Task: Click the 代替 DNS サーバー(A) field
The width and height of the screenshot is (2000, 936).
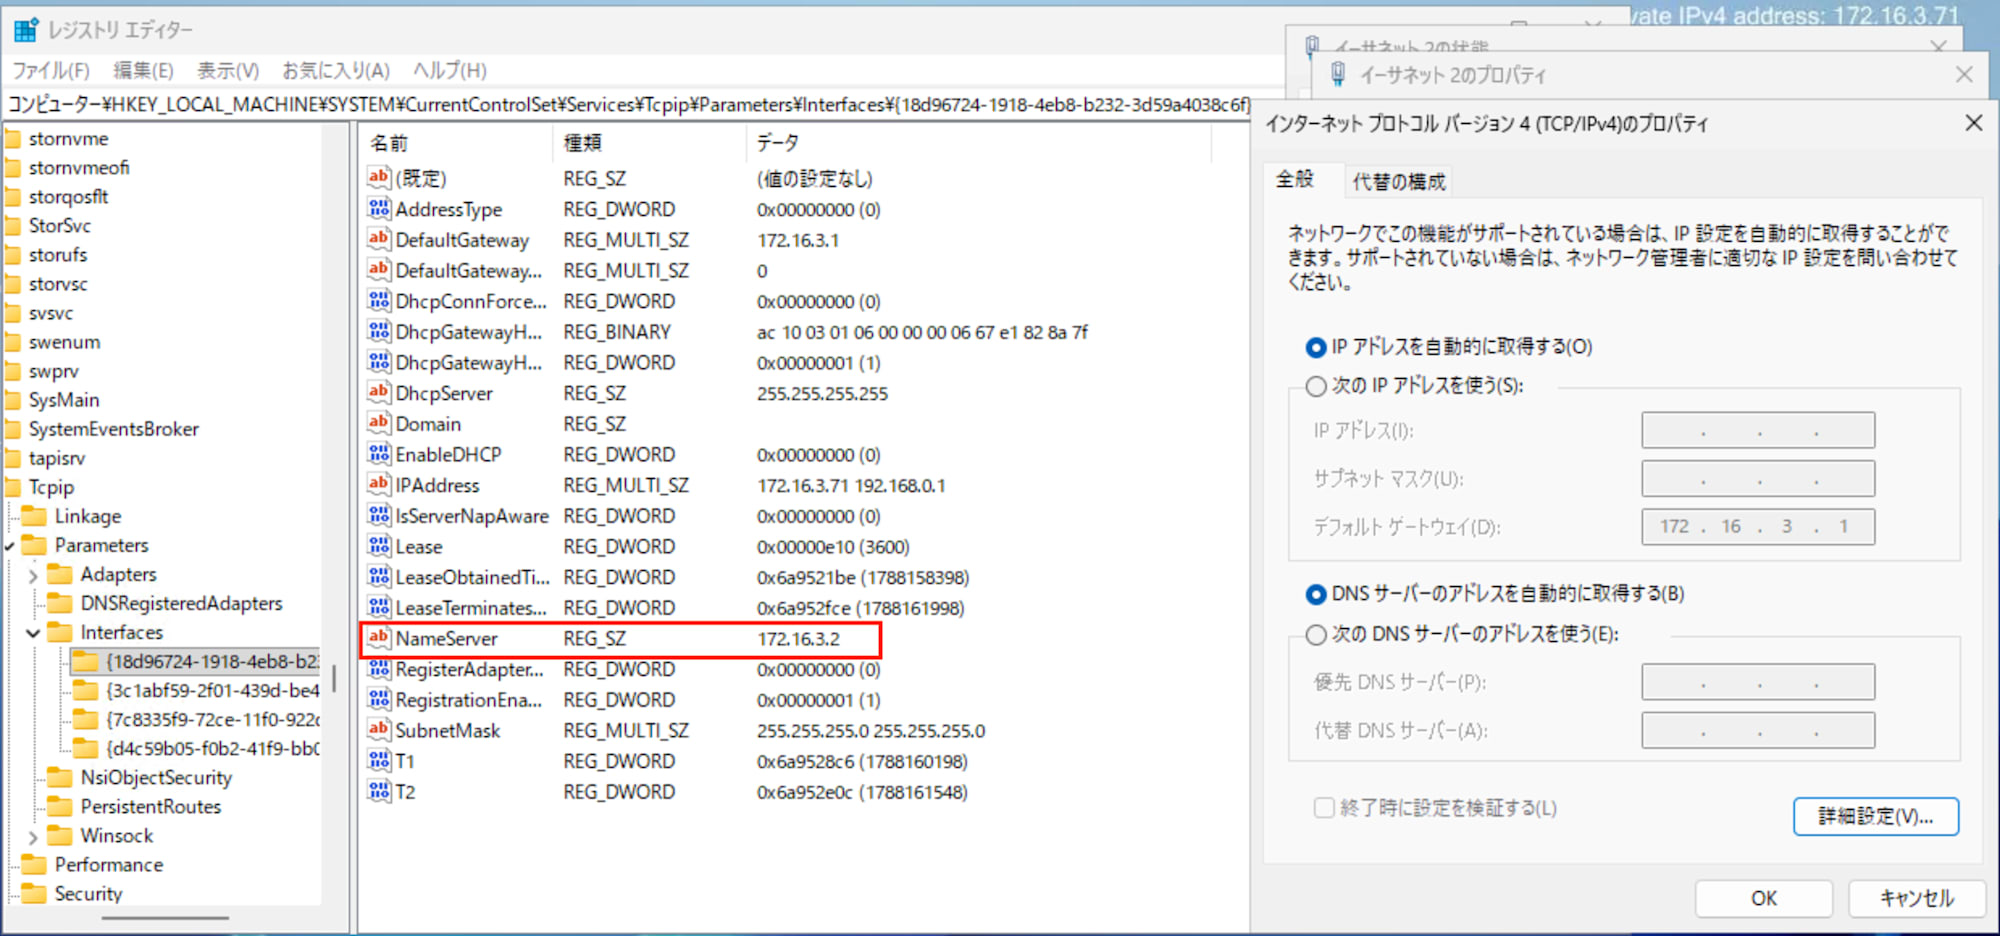Action: coord(1758,730)
